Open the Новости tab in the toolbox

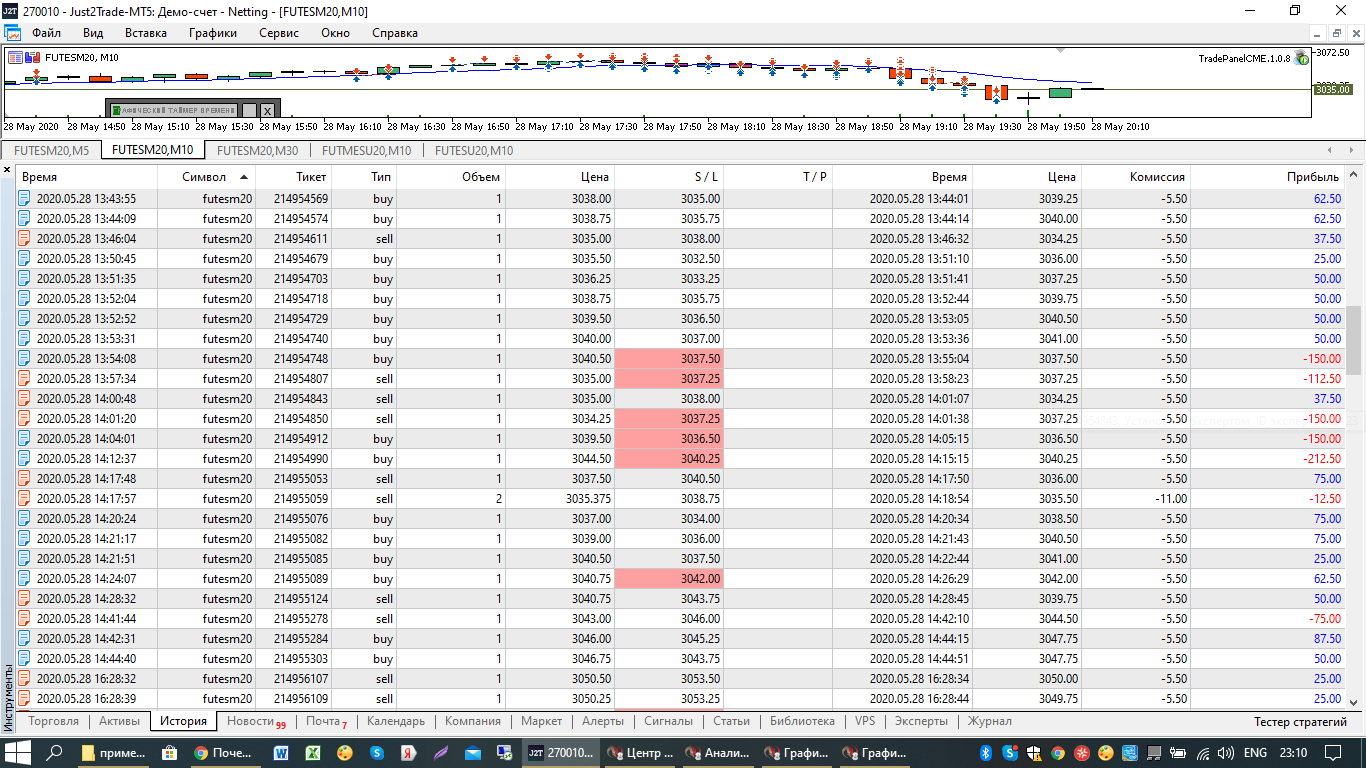click(255, 721)
